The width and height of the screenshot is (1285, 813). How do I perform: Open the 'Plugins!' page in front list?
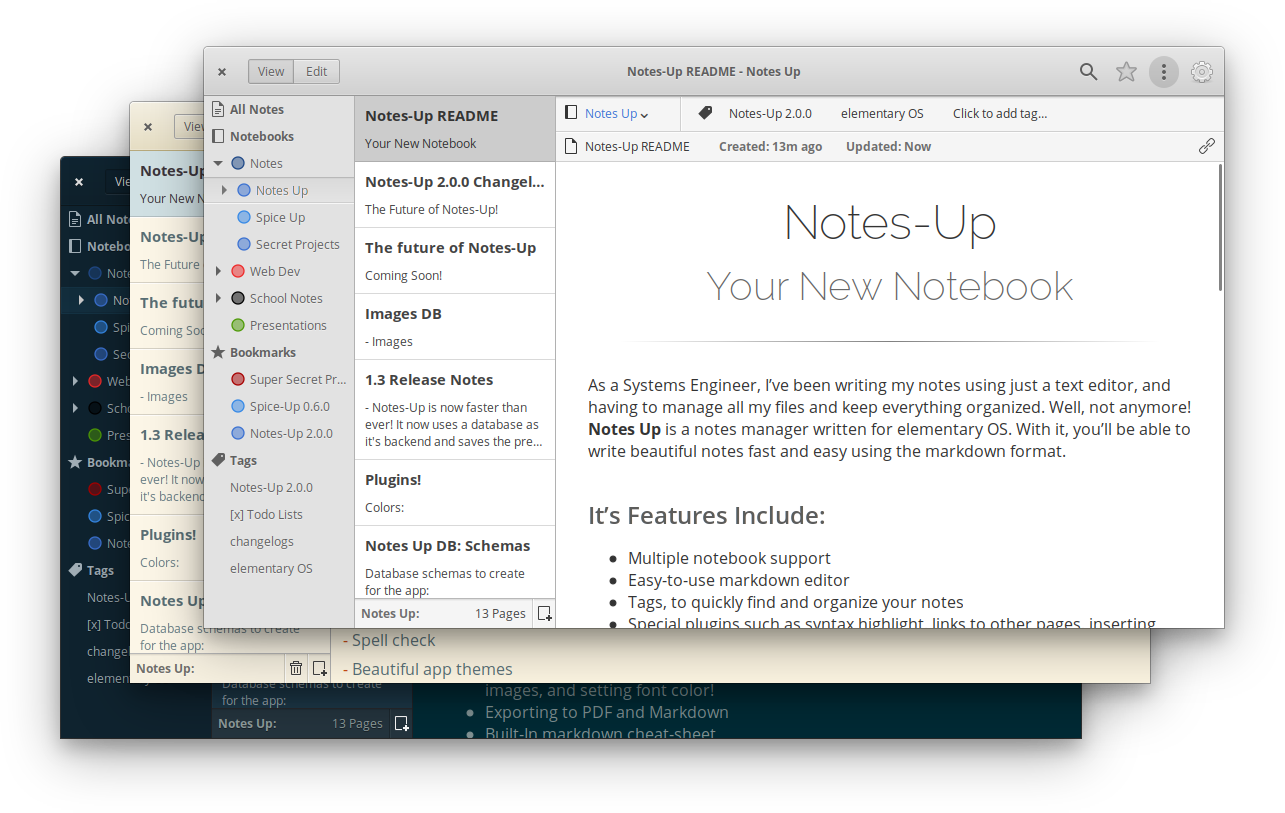coord(455,492)
